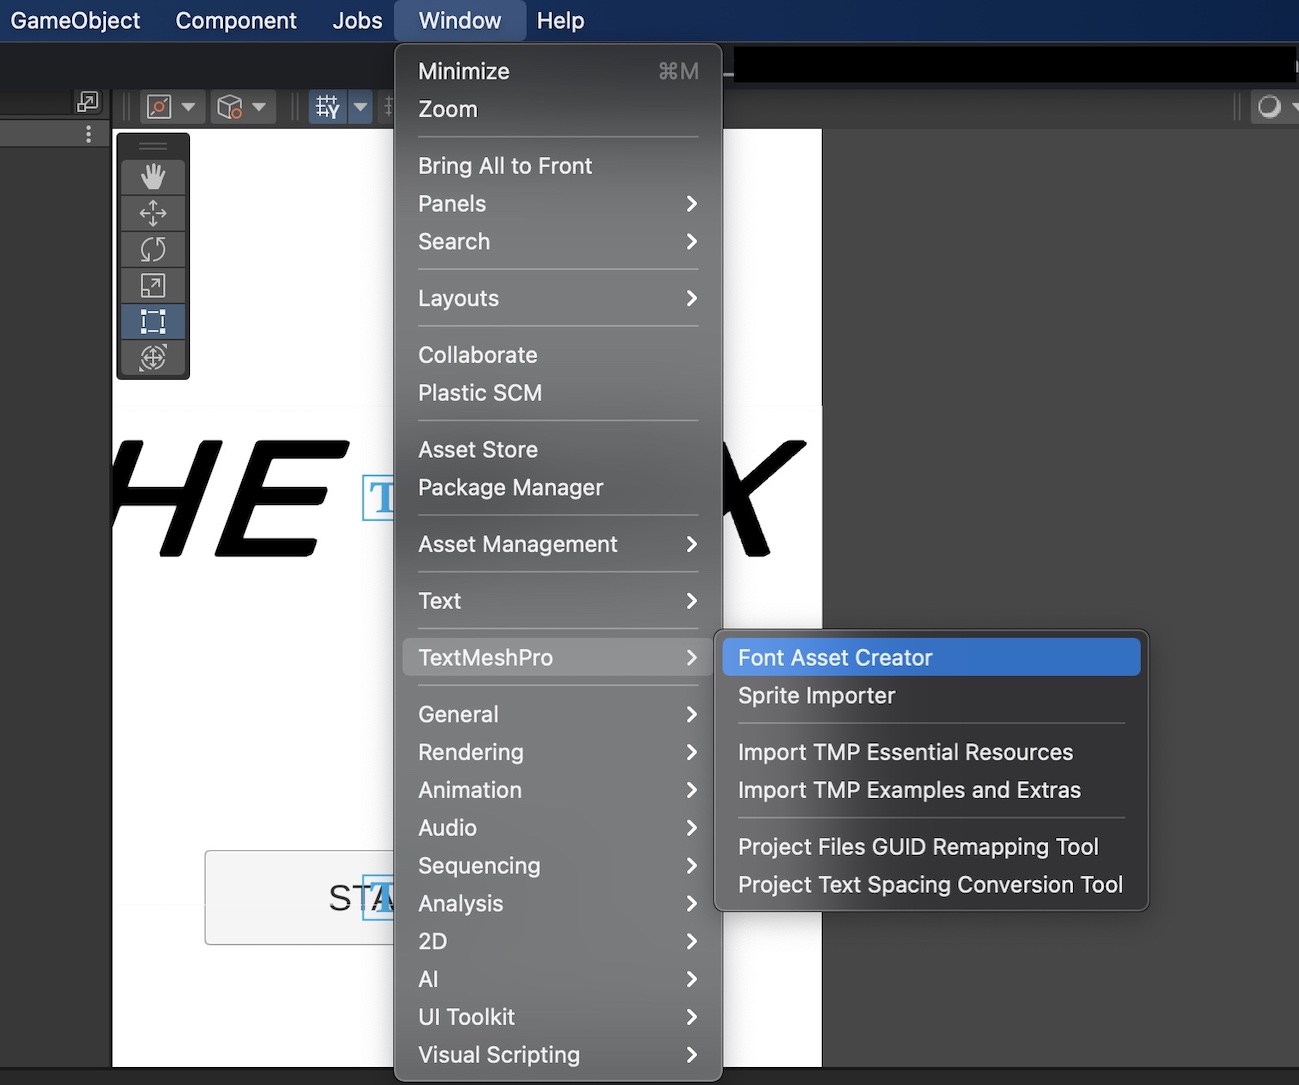Open the pivot mode dropdown arrow

[x=188, y=106]
